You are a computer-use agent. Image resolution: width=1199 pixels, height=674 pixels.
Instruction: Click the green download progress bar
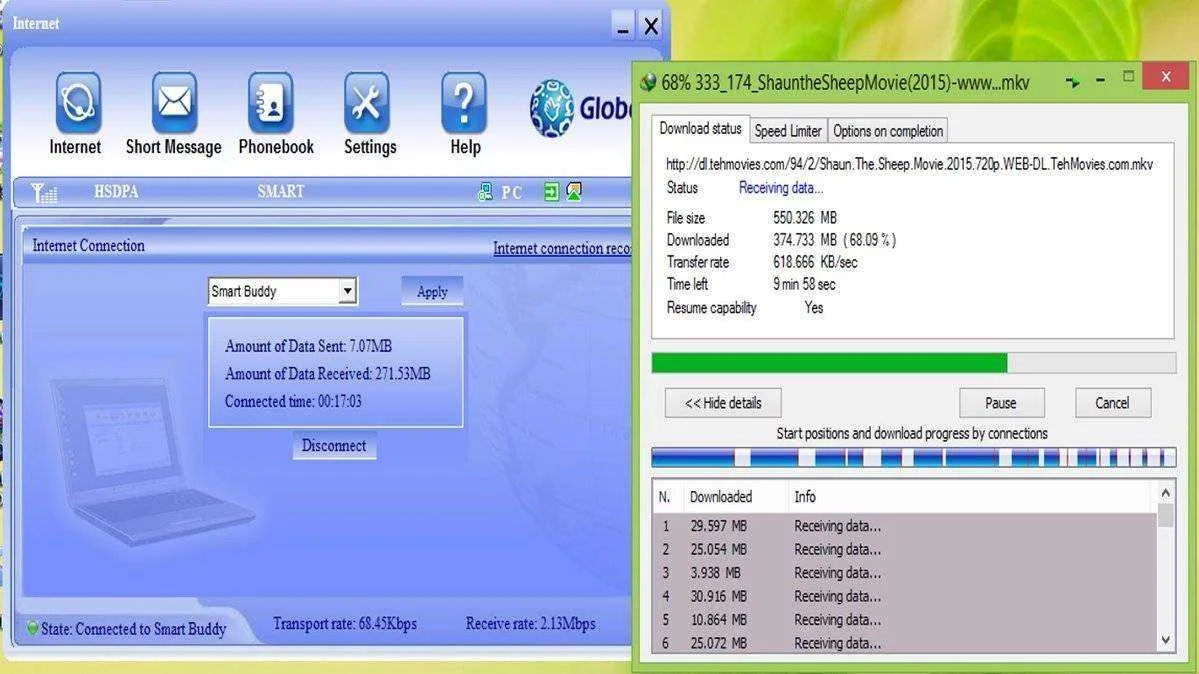tap(914, 363)
